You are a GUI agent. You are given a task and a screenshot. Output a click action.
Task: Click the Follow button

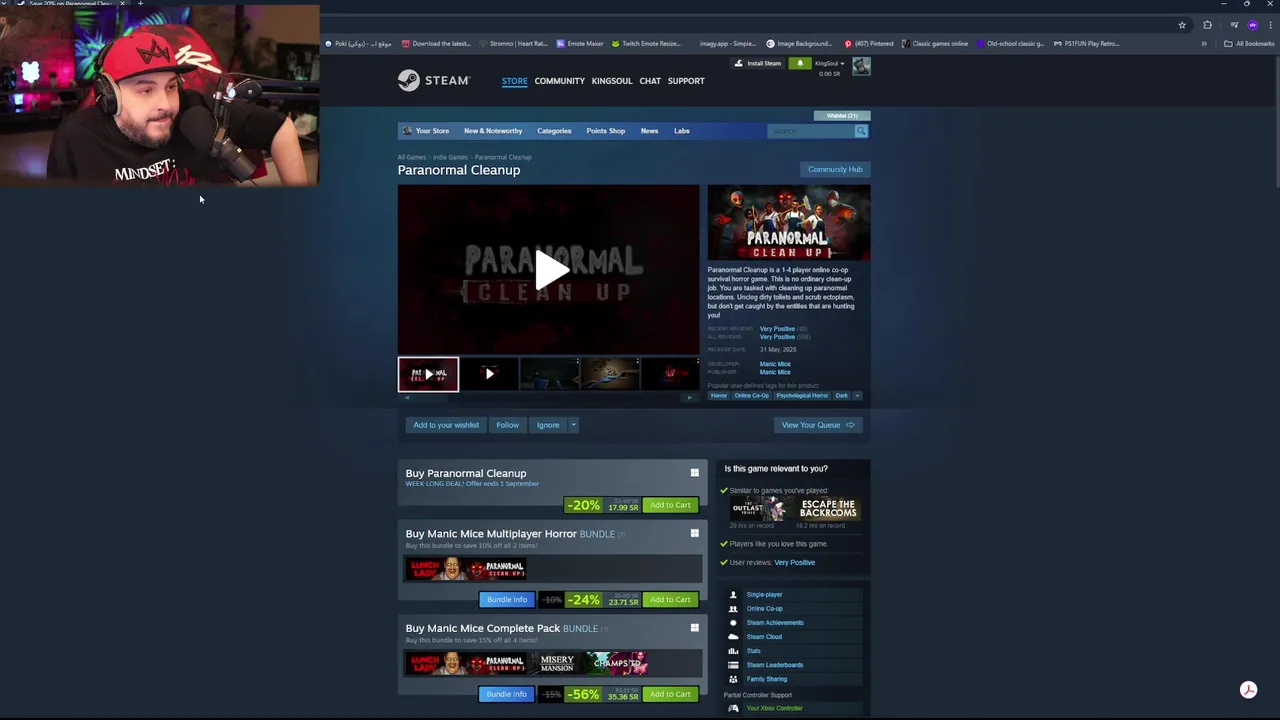pos(507,425)
